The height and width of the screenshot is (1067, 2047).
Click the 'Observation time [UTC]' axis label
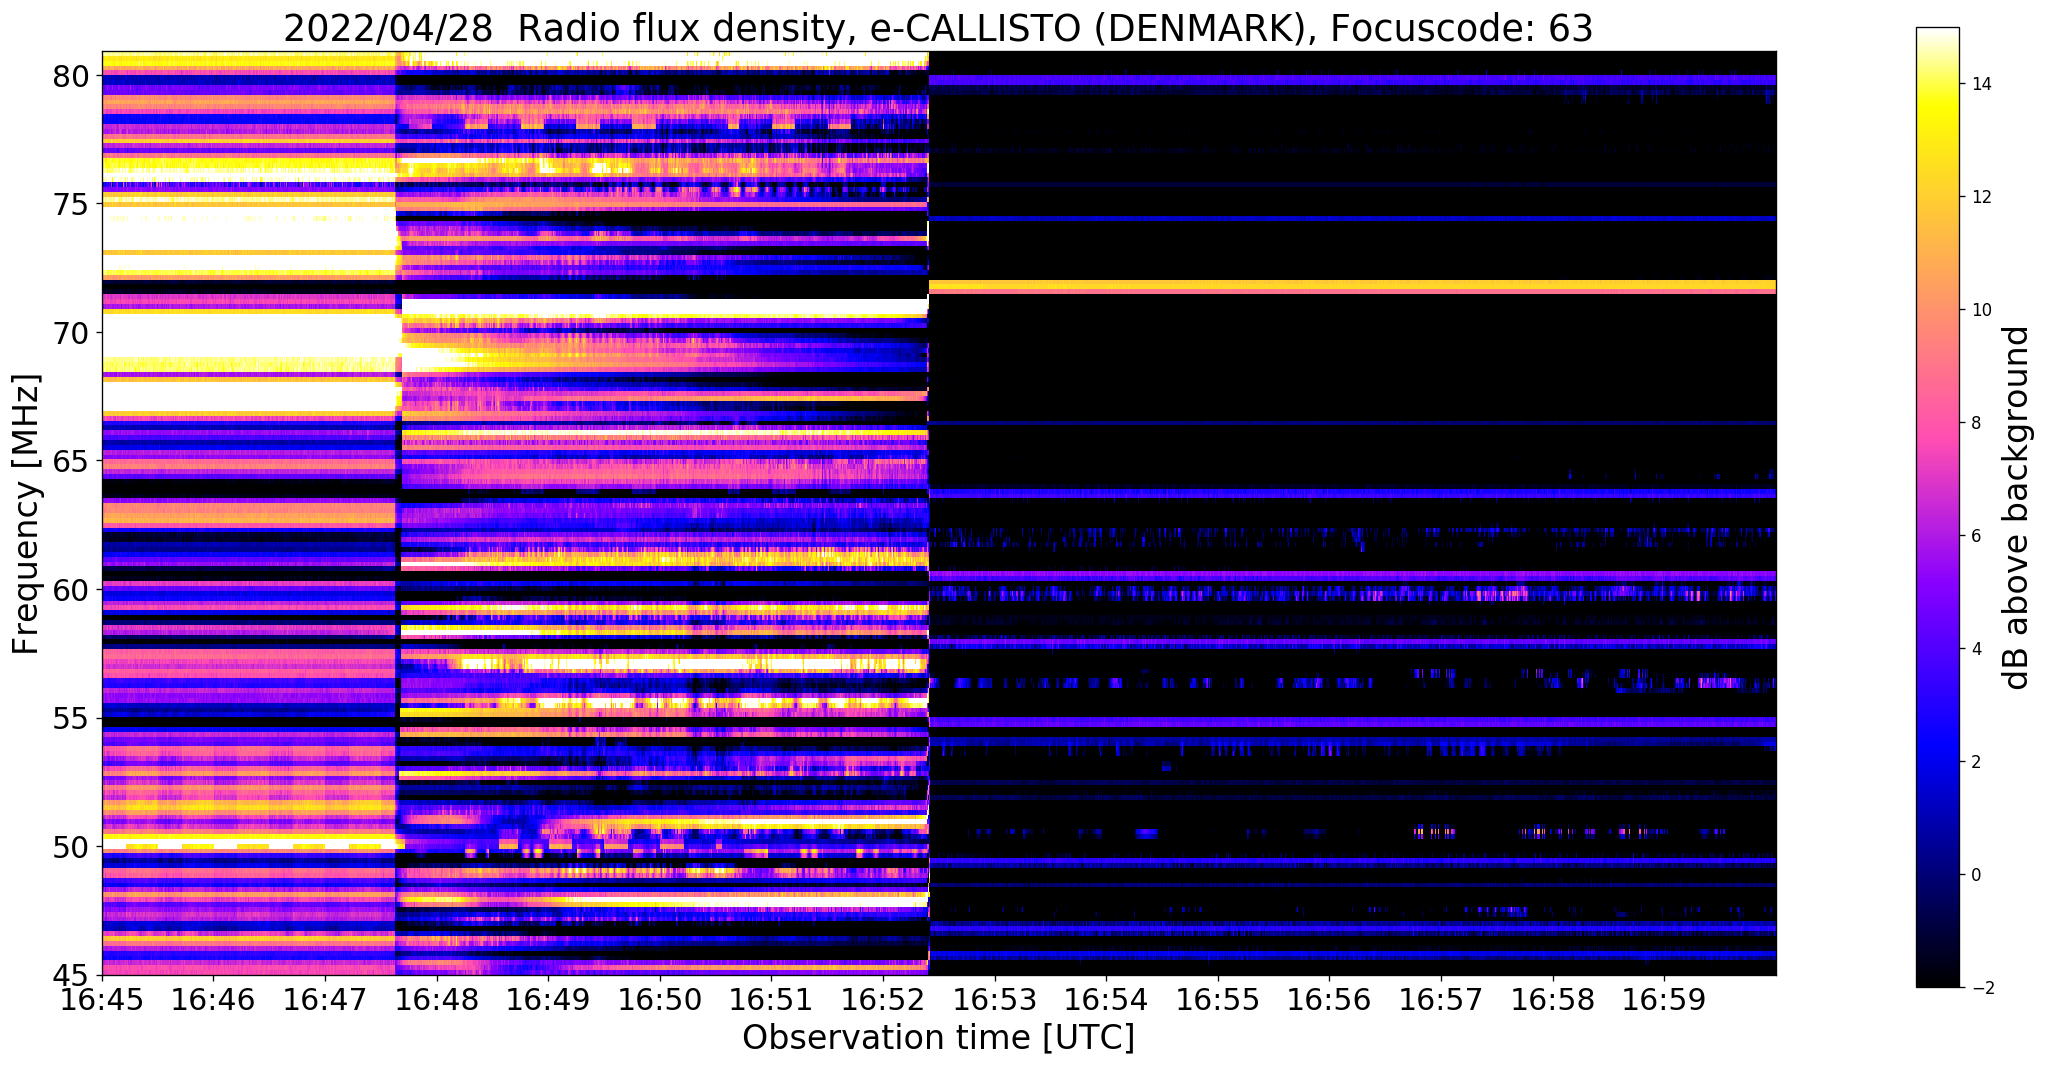click(938, 1037)
